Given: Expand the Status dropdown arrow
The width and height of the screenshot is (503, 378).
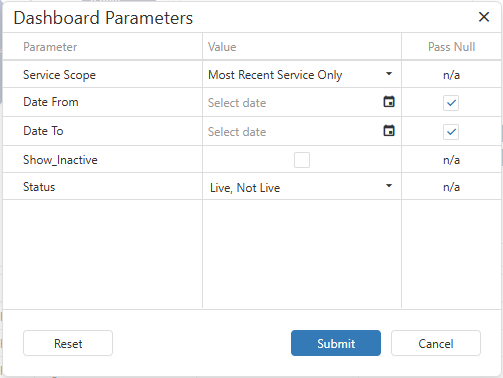Looking at the screenshot, I should click(x=389, y=186).
